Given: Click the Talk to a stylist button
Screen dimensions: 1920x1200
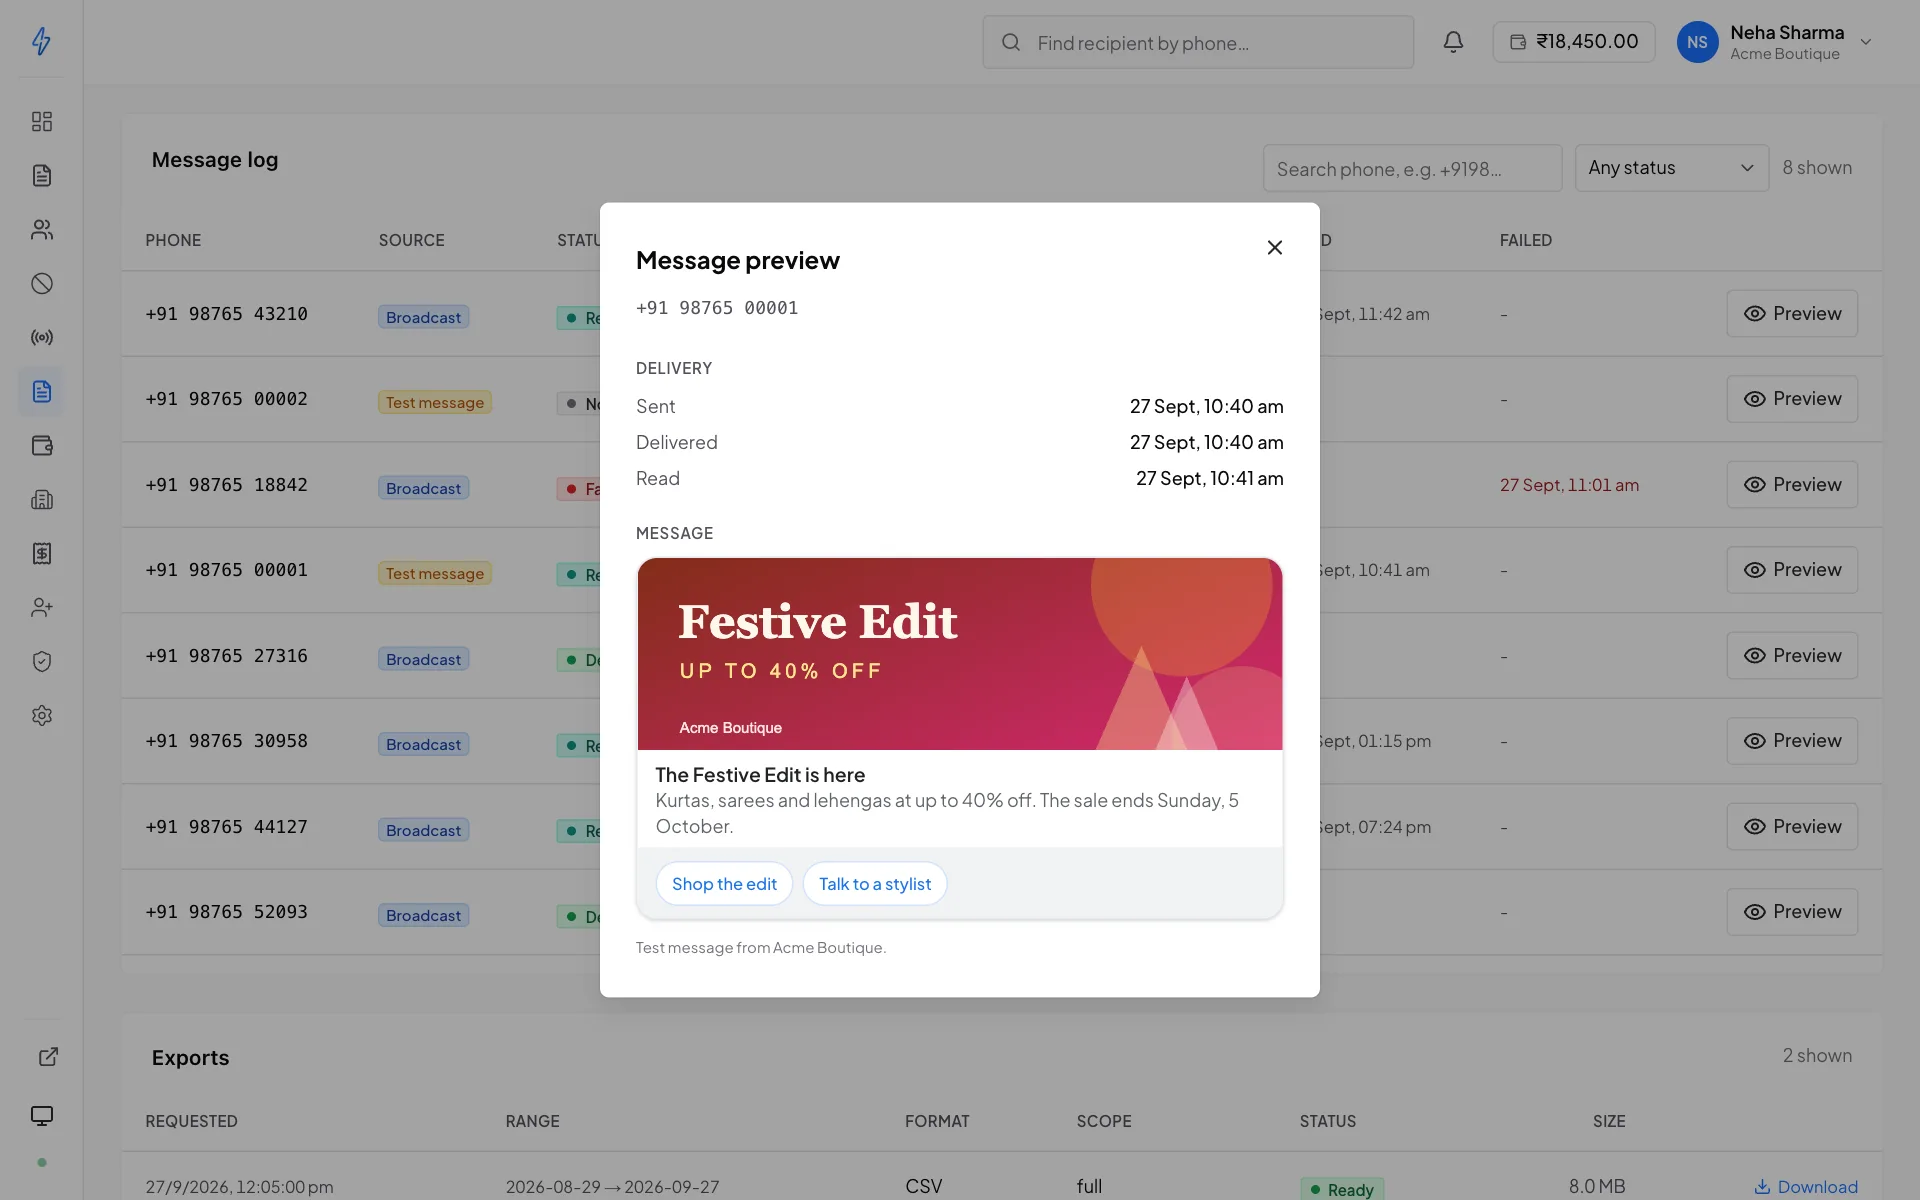Looking at the screenshot, I should [x=875, y=884].
